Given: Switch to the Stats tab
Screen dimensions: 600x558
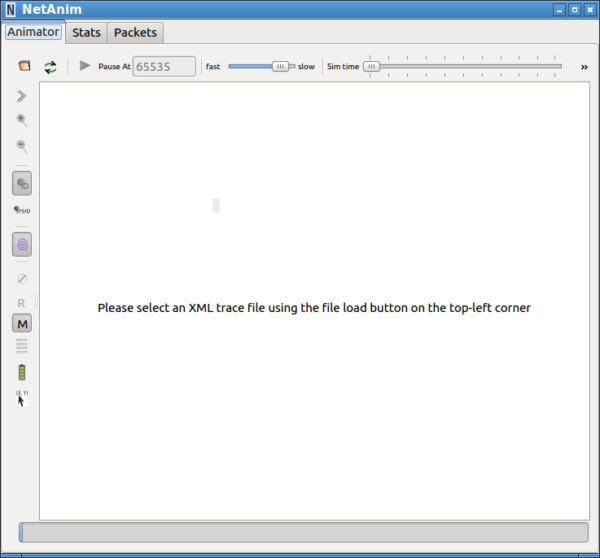Looking at the screenshot, I should coord(86,32).
